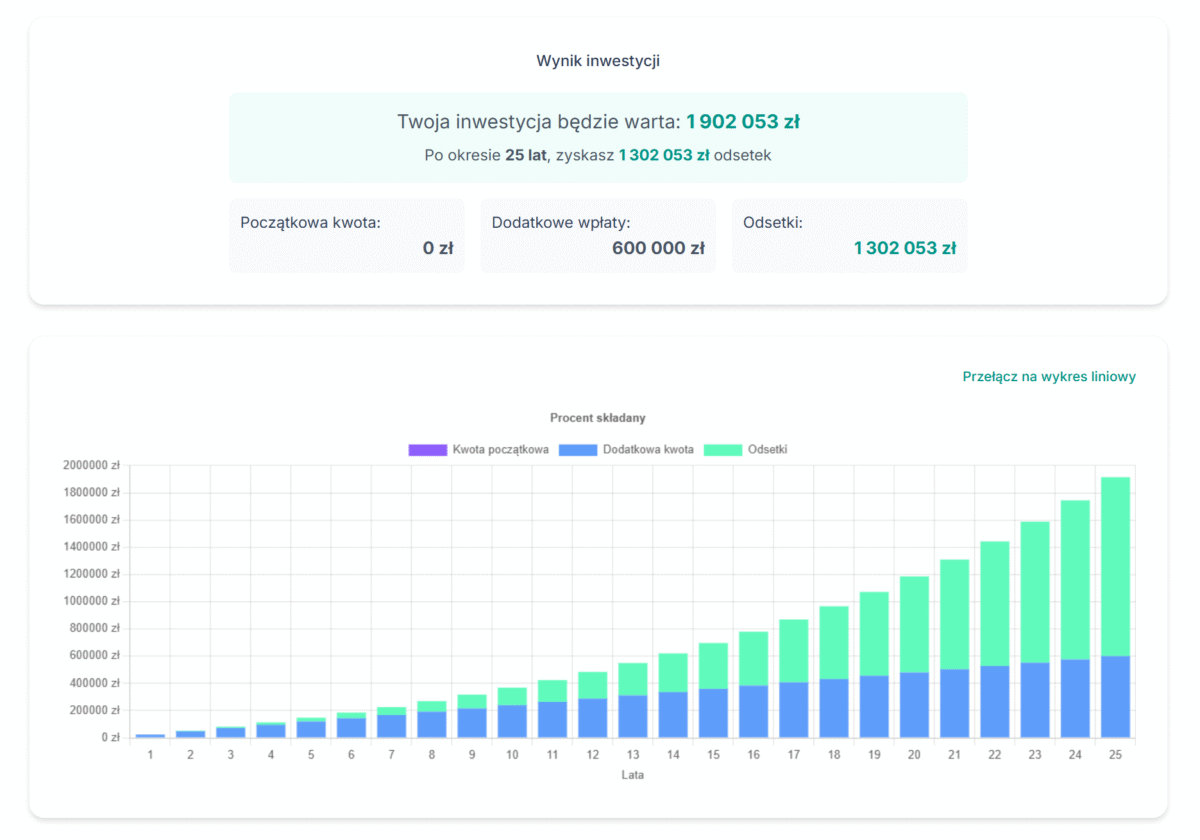Click blue deposits segment of year 25 bar
Viewport: 1200px width, 840px height.
pos(1115,697)
